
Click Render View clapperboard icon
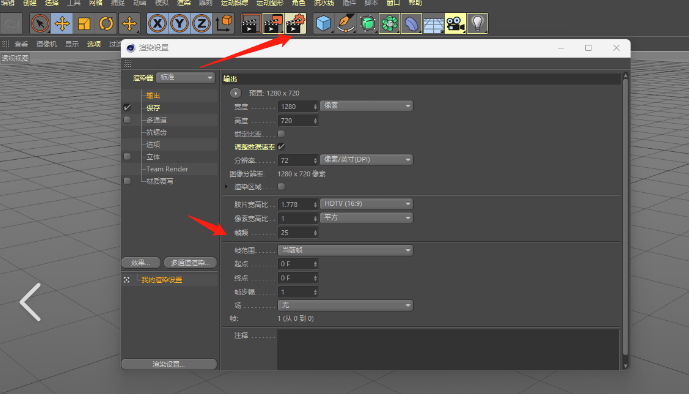pyautogui.click(x=251, y=24)
